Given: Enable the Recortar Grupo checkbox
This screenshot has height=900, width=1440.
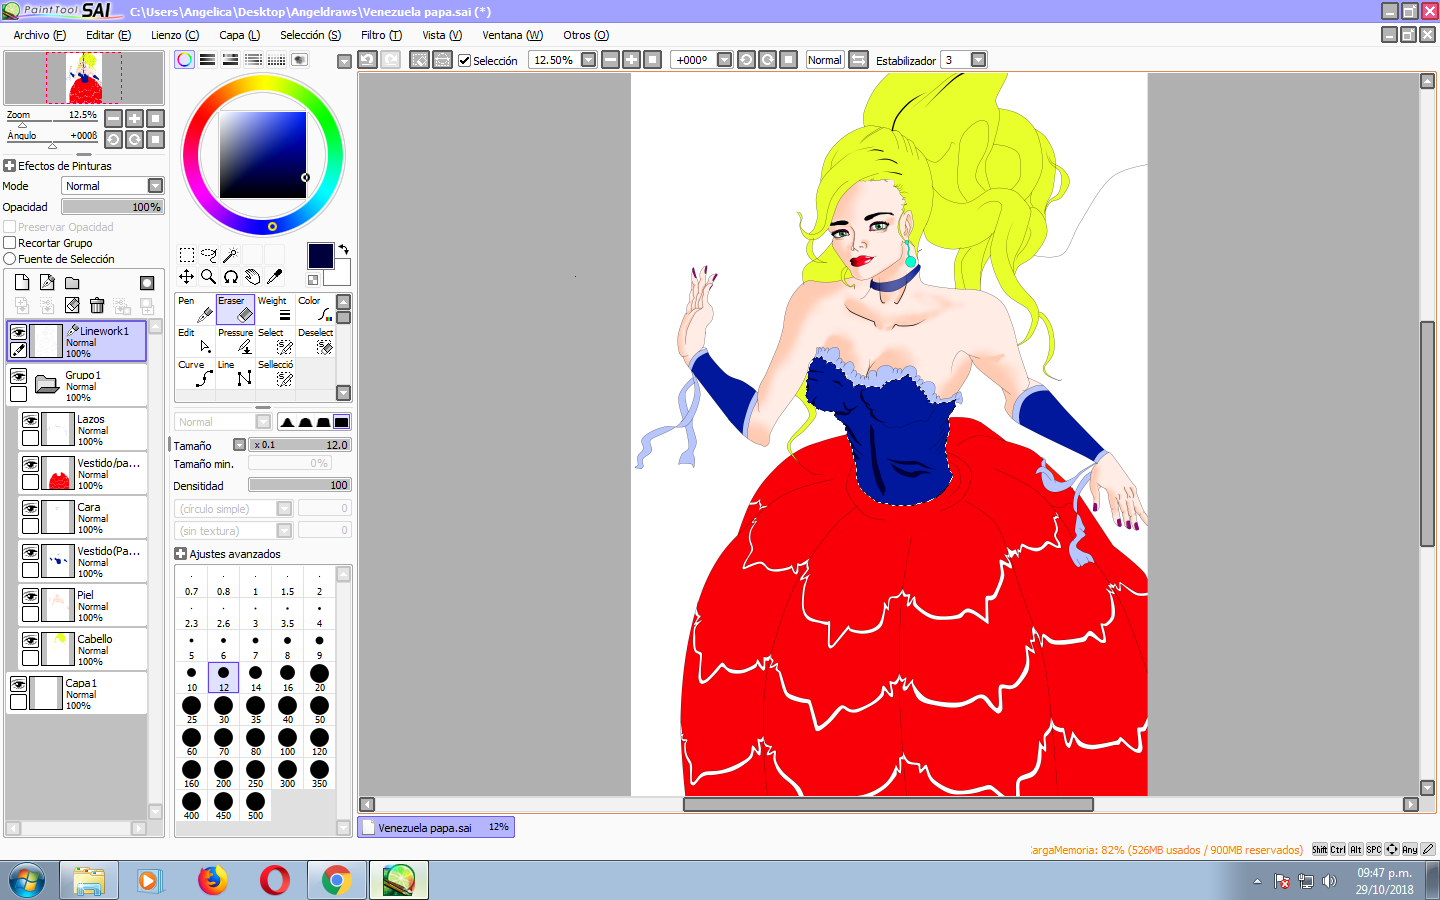Looking at the screenshot, I should (x=10, y=243).
